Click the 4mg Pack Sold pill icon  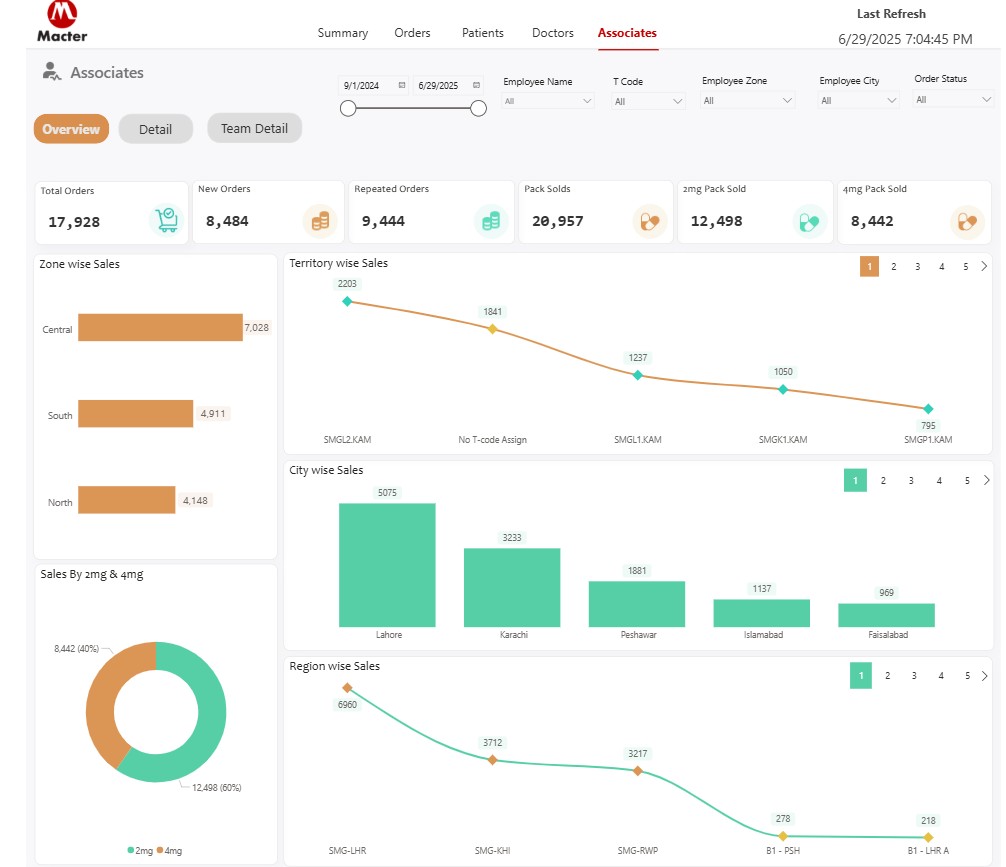coord(967,220)
